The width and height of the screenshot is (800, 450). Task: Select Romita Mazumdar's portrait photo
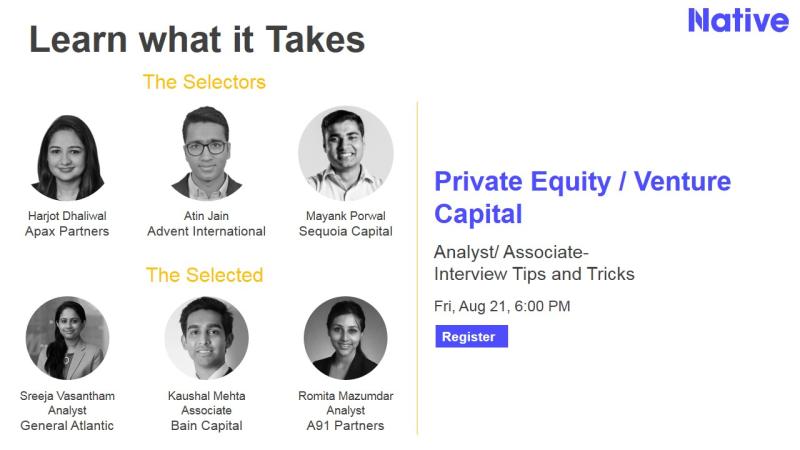tap(345, 338)
